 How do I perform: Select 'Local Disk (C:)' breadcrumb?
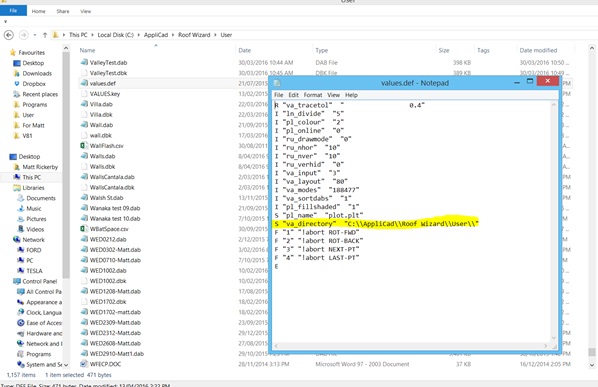[116, 35]
